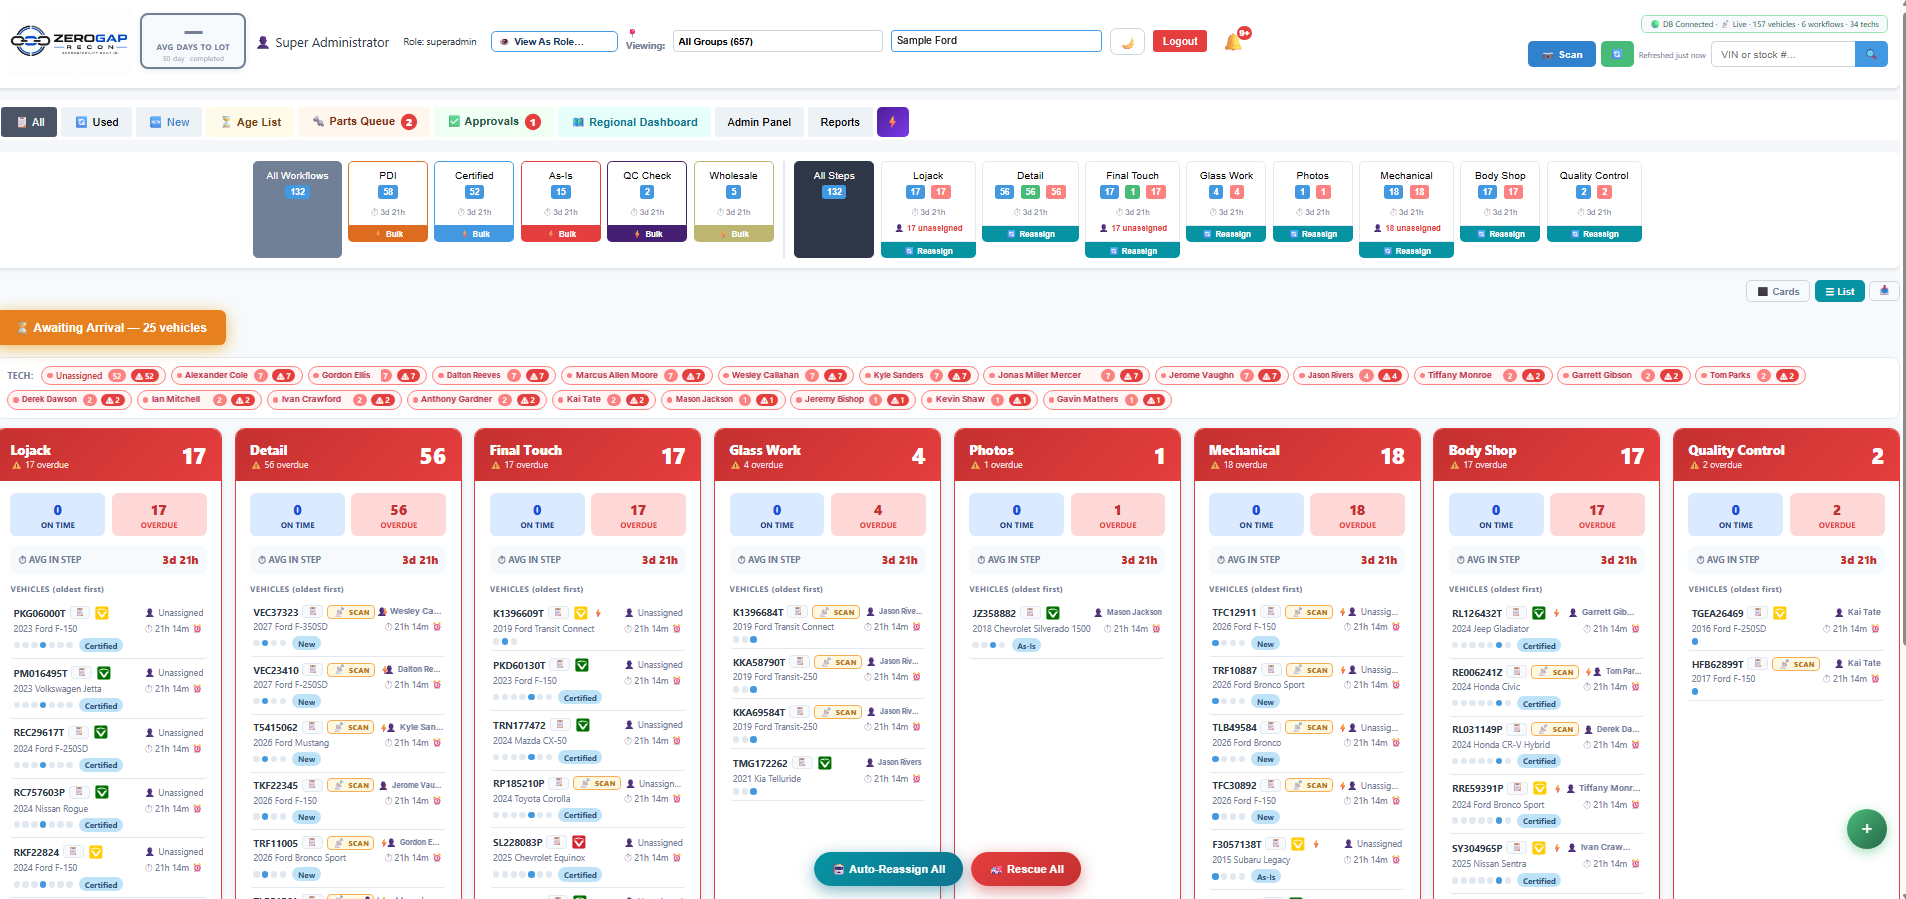Click the search magnifier beside VIN field
The height and width of the screenshot is (899, 1906).
tap(1871, 54)
